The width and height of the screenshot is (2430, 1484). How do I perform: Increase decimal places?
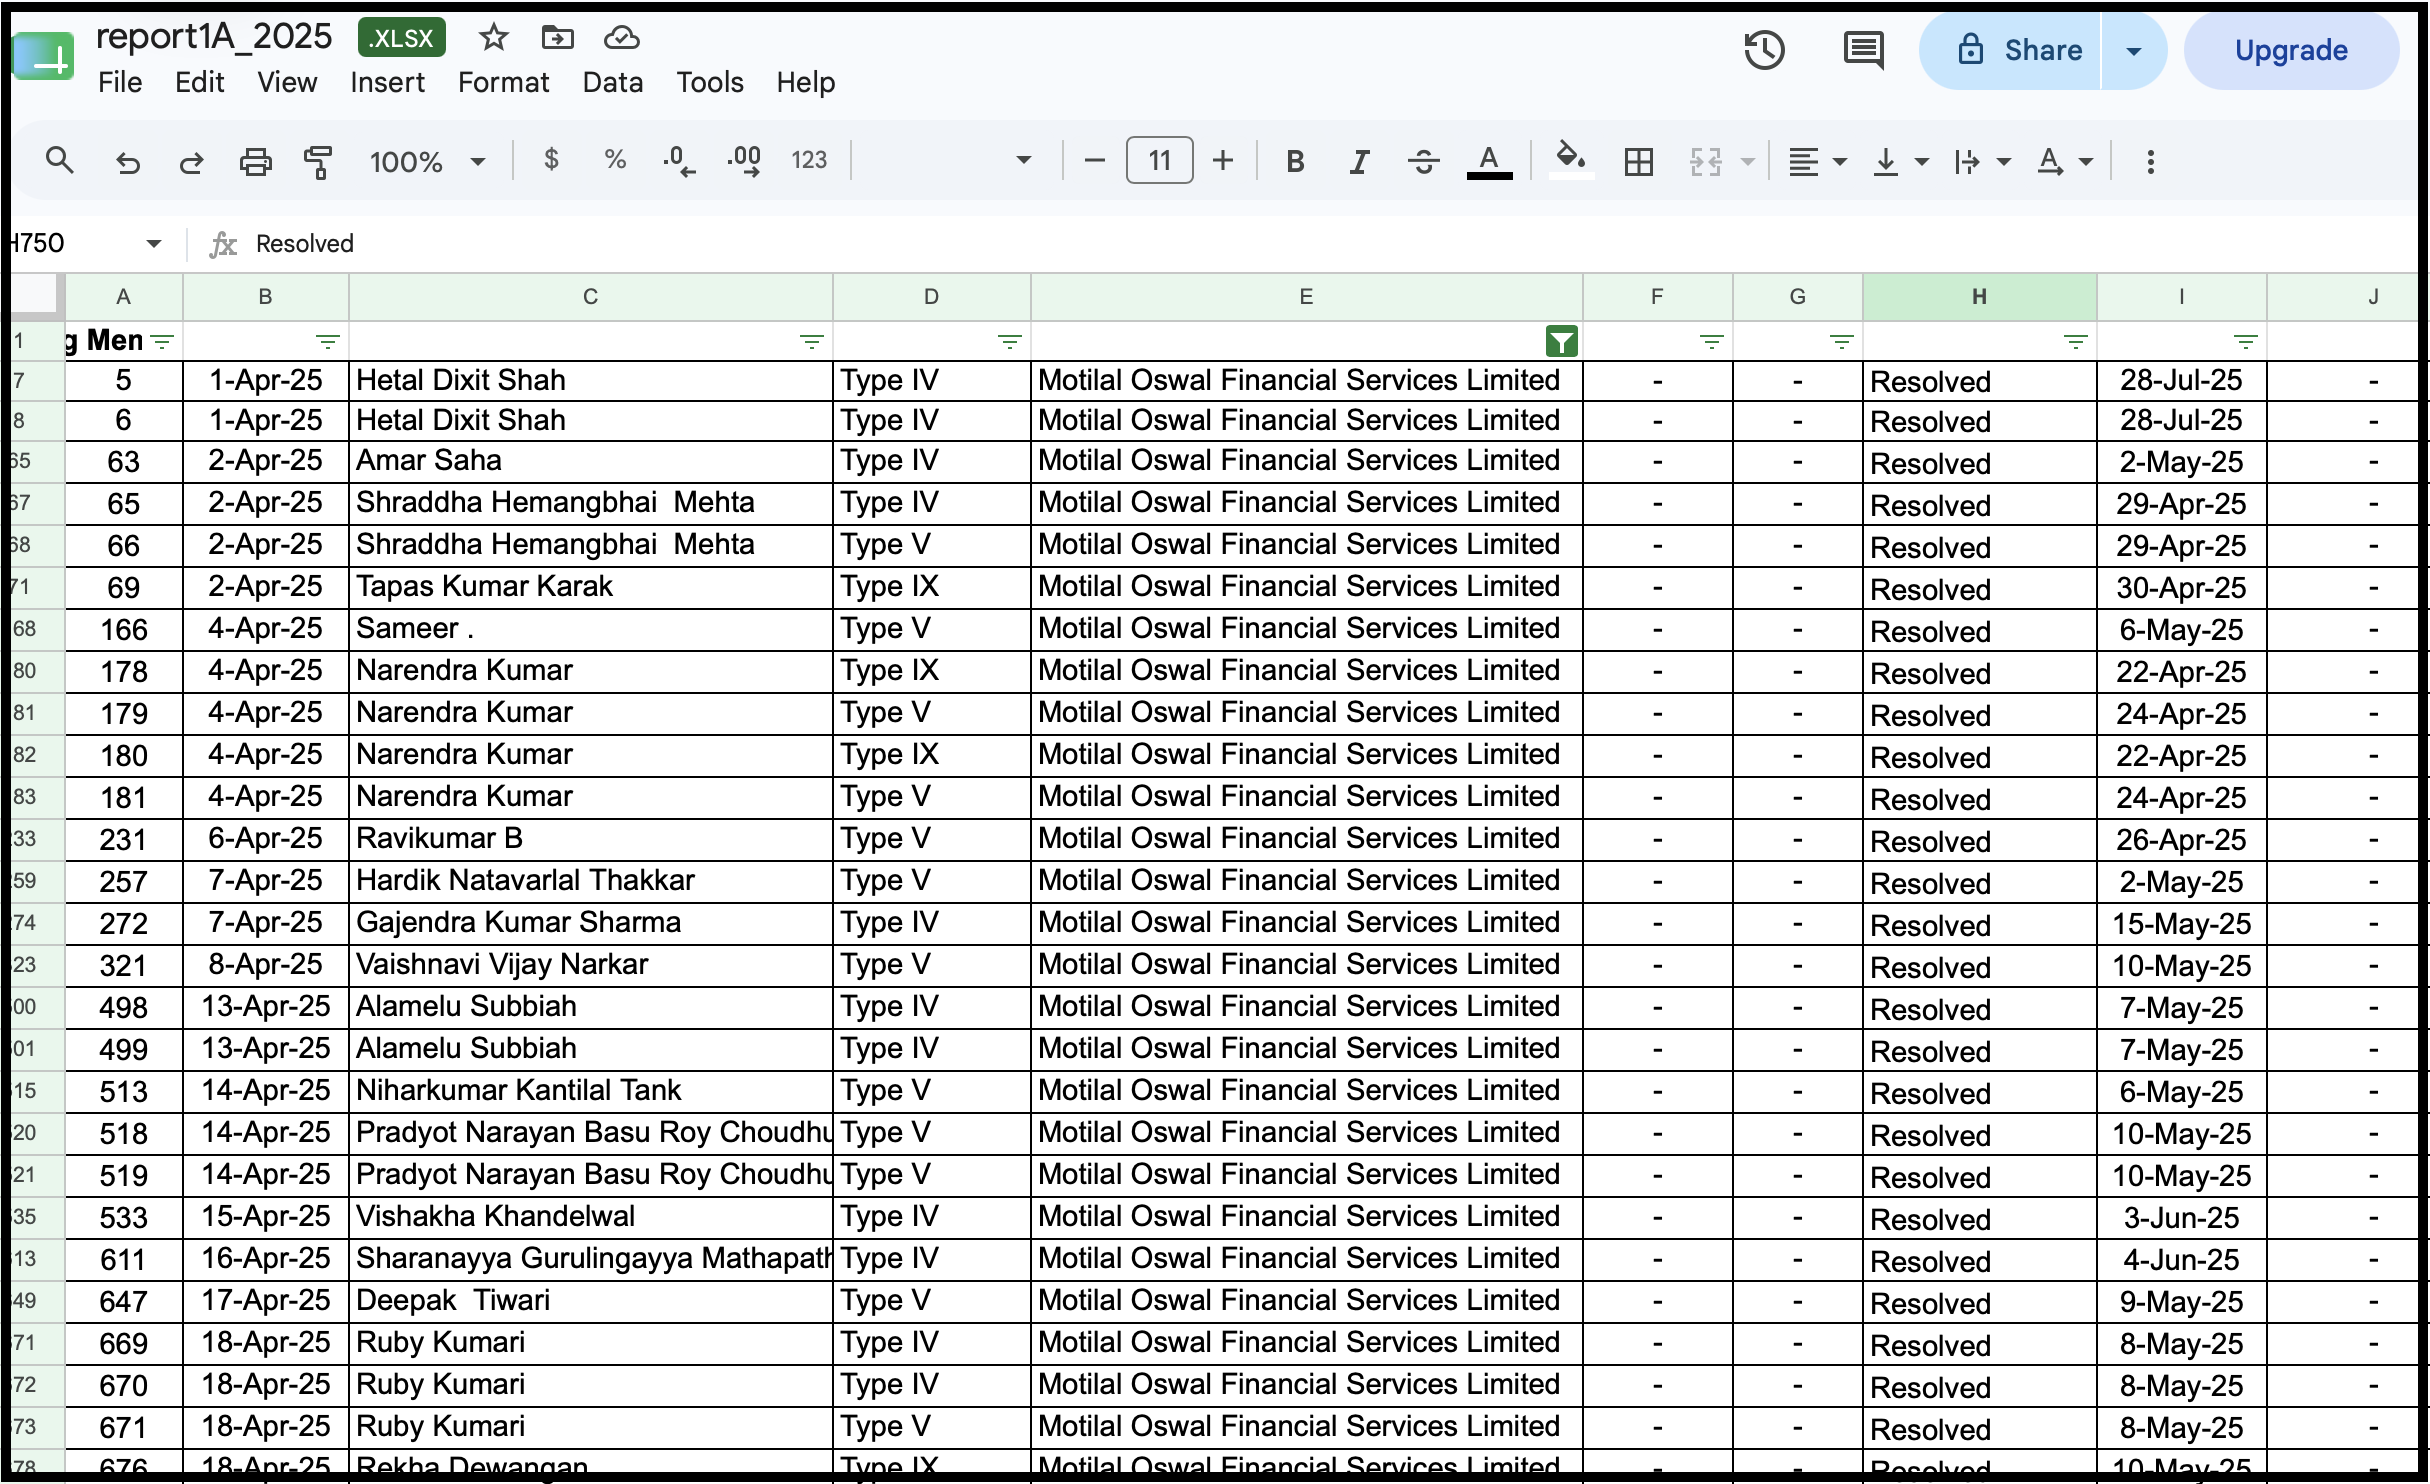tap(744, 161)
